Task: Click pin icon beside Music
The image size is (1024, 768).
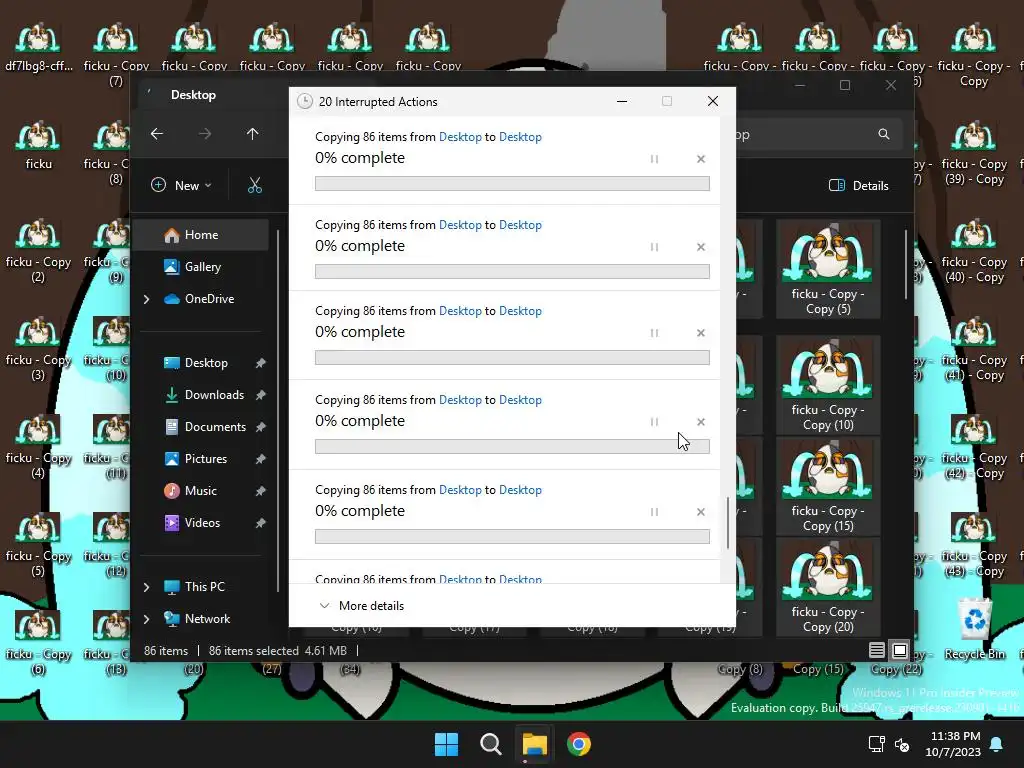Action: [261, 491]
